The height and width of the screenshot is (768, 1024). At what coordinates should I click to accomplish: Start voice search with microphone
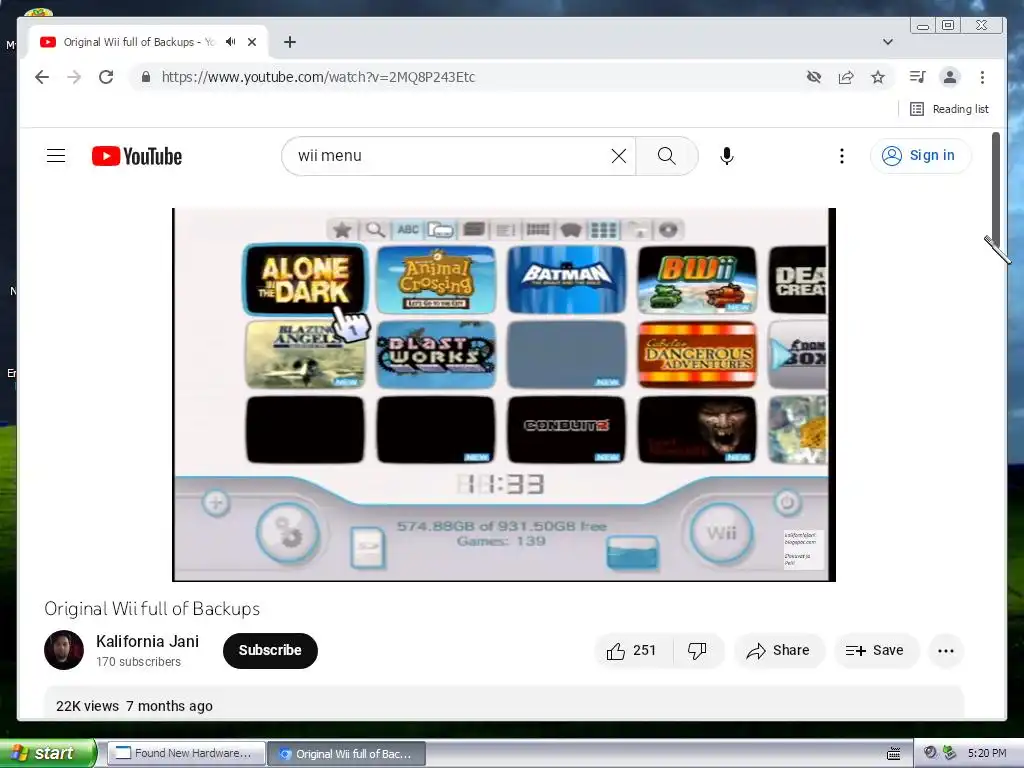click(727, 155)
